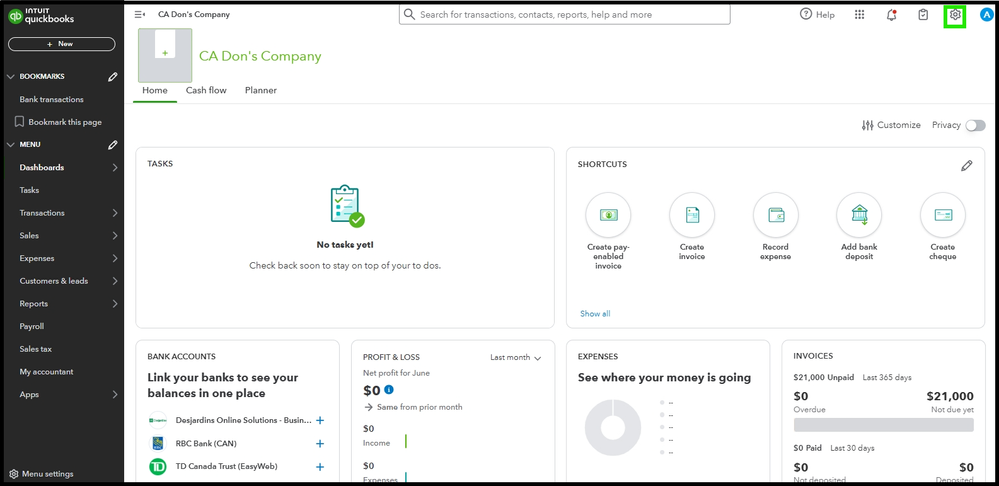
Task: Click the search transactions input field
Action: click(x=565, y=15)
